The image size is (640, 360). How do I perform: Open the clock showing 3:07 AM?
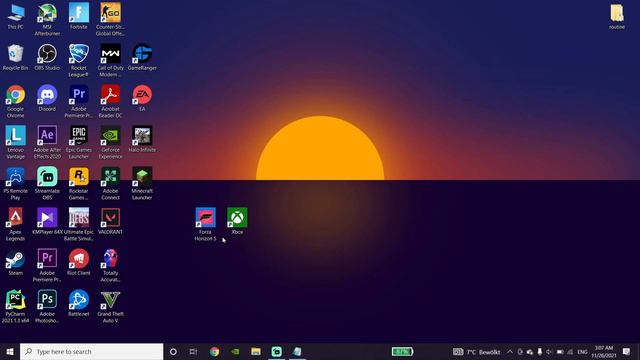coord(604,352)
